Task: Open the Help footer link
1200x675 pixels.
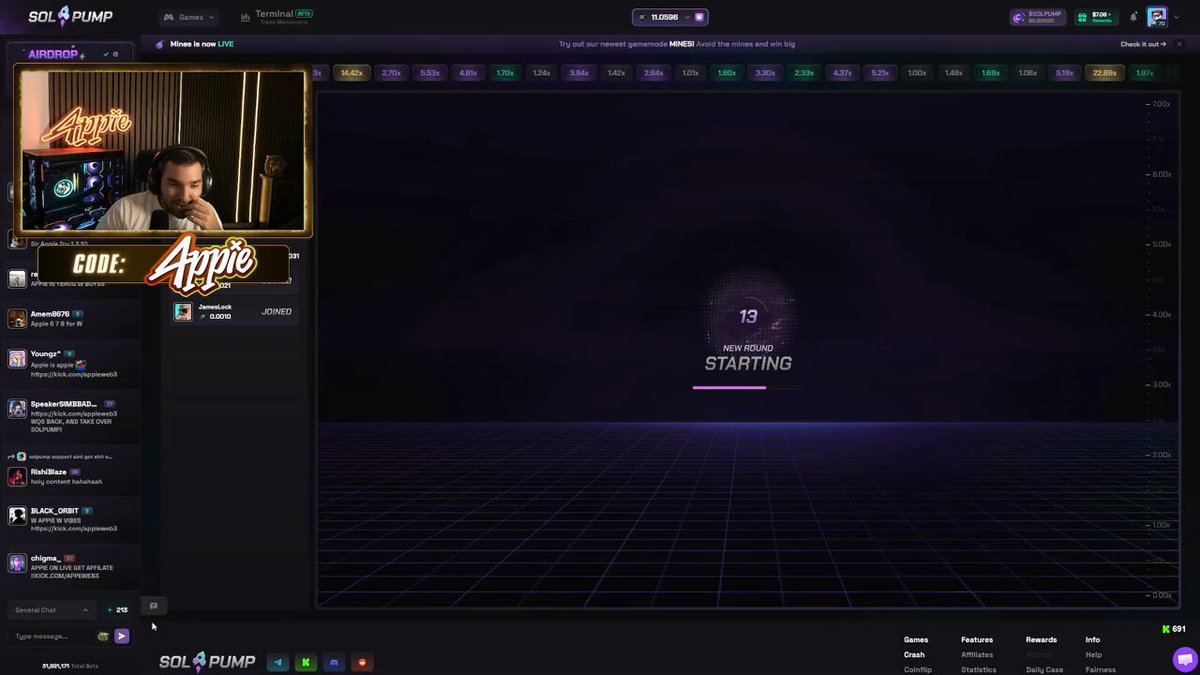Action: tap(1094, 655)
